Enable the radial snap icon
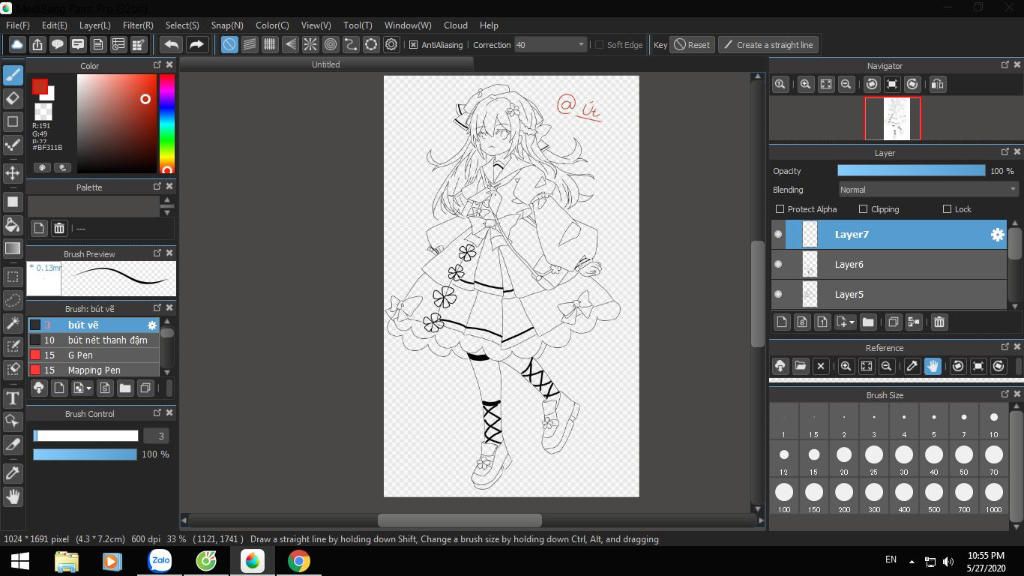 pos(310,44)
